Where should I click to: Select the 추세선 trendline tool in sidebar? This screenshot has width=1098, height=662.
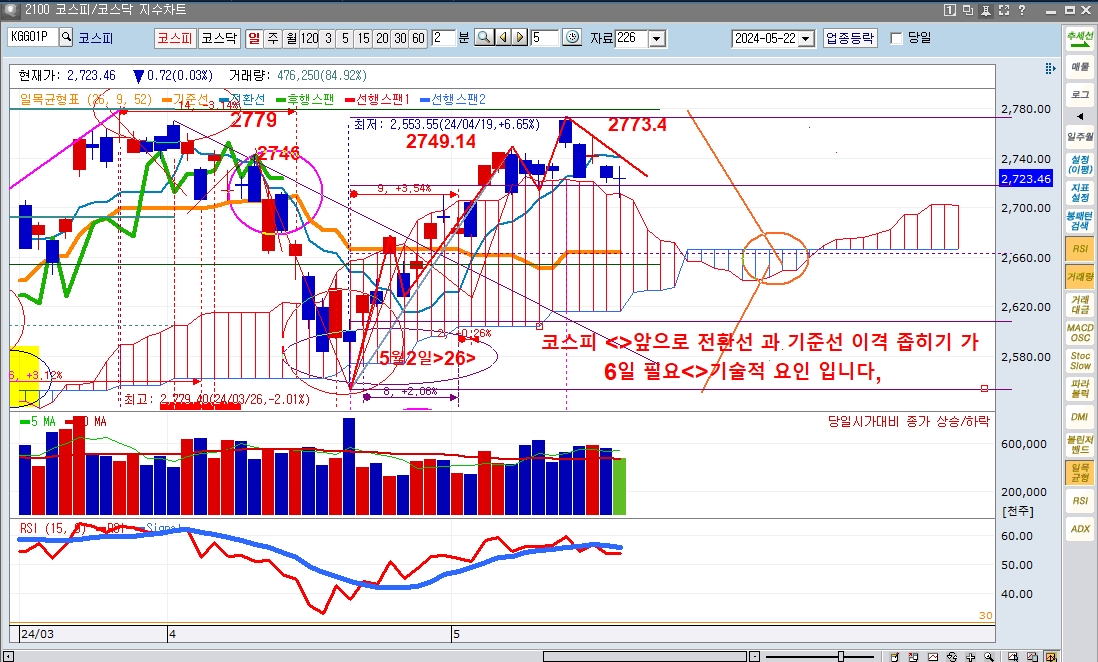click(1080, 39)
